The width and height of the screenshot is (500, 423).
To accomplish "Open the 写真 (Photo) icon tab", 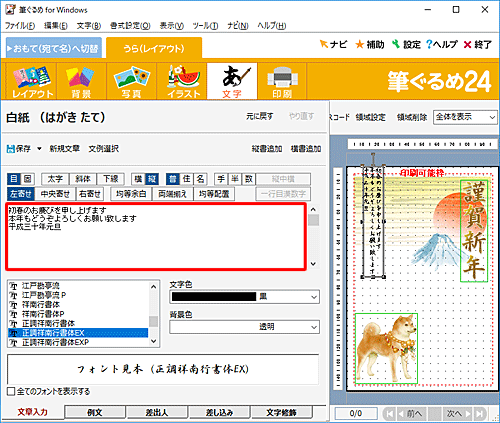I will [131, 81].
